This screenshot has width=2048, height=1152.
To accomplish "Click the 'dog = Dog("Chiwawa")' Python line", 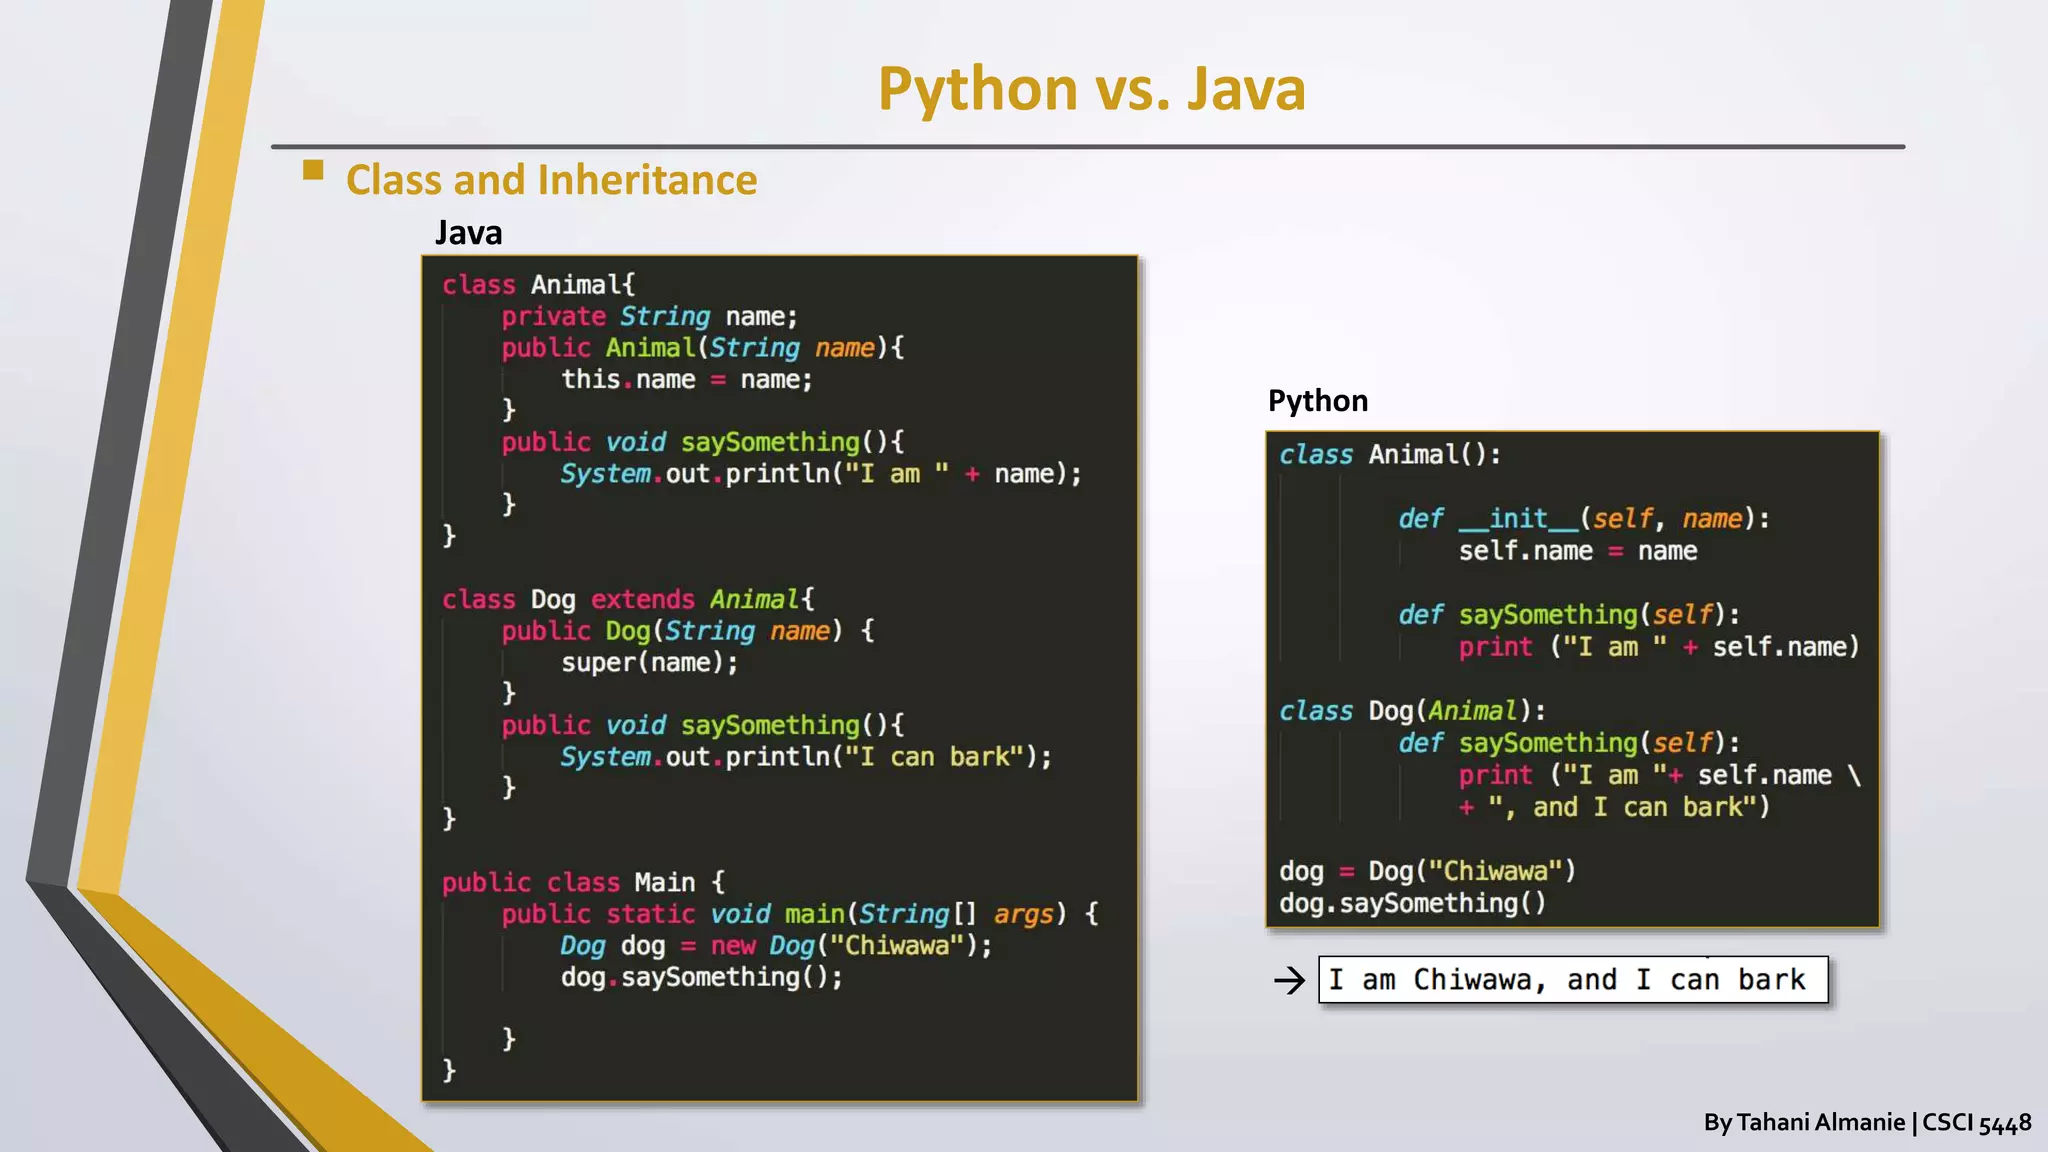I will (1427, 871).
